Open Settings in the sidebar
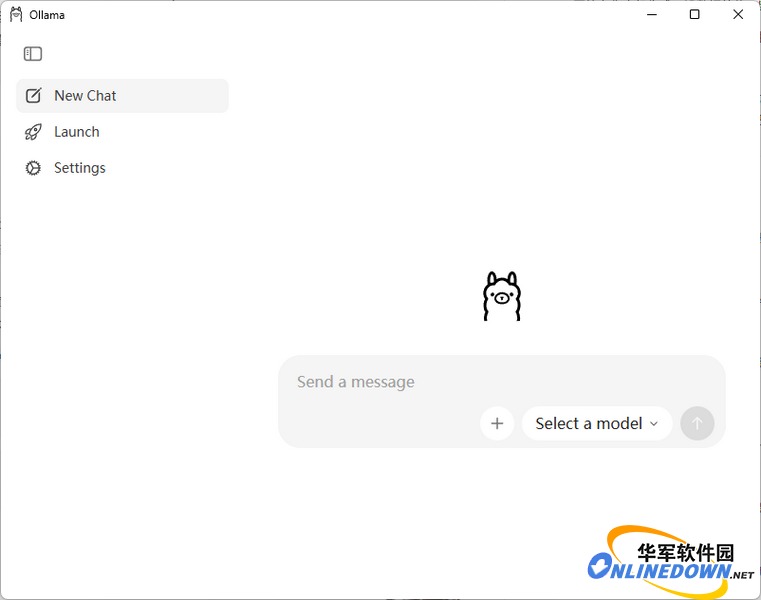The width and height of the screenshot is (761, 600). pos(122,168)
